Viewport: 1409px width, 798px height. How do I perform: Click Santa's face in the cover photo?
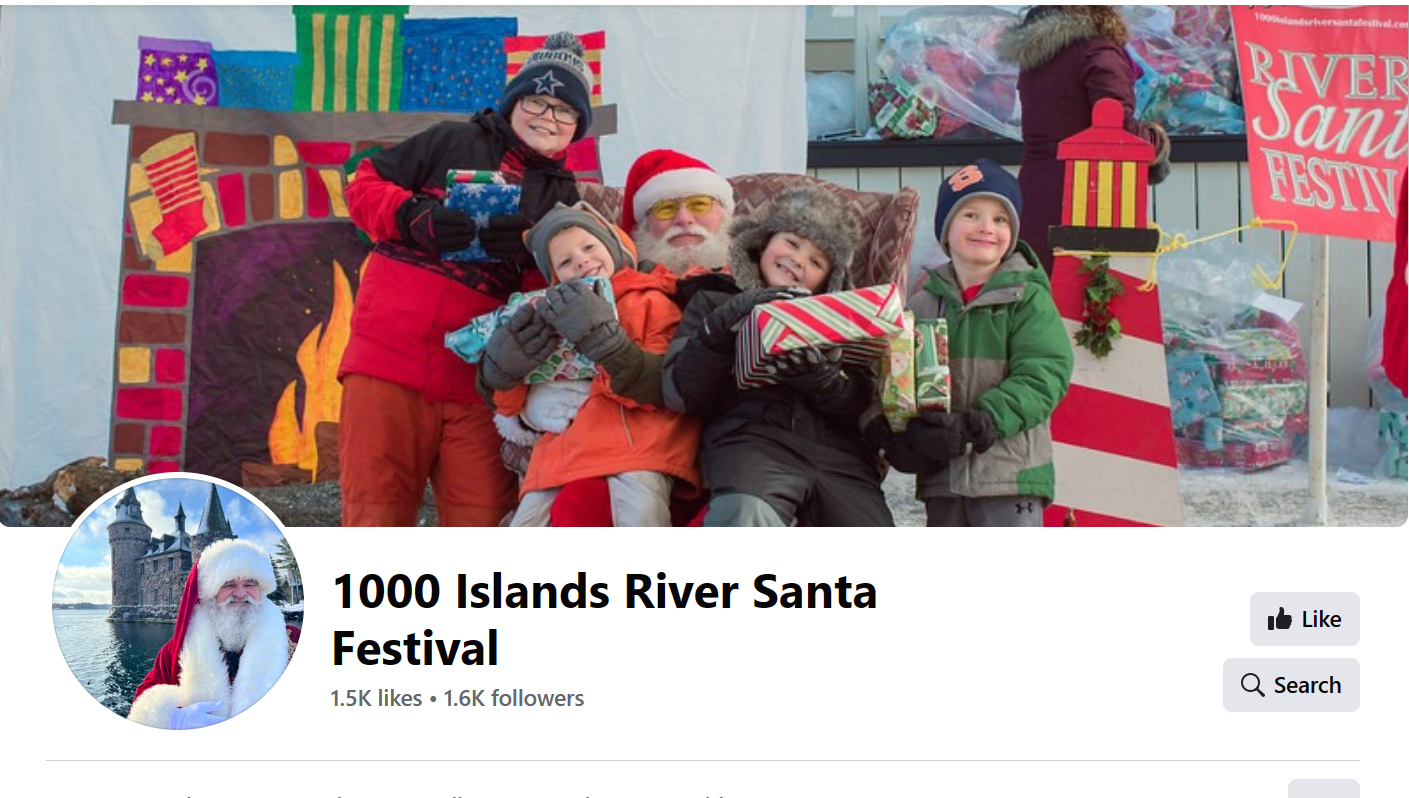point(683,222)
